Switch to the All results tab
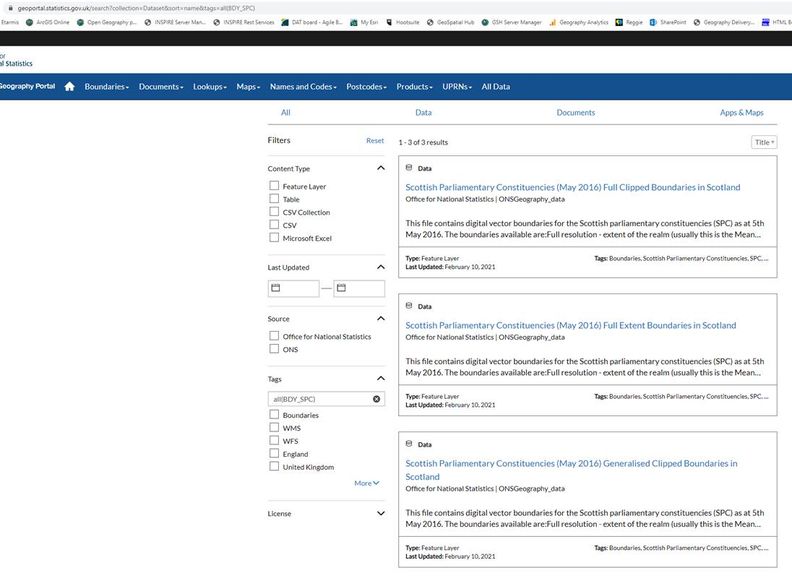The image size is (792, 576). [x=285, y=112]
